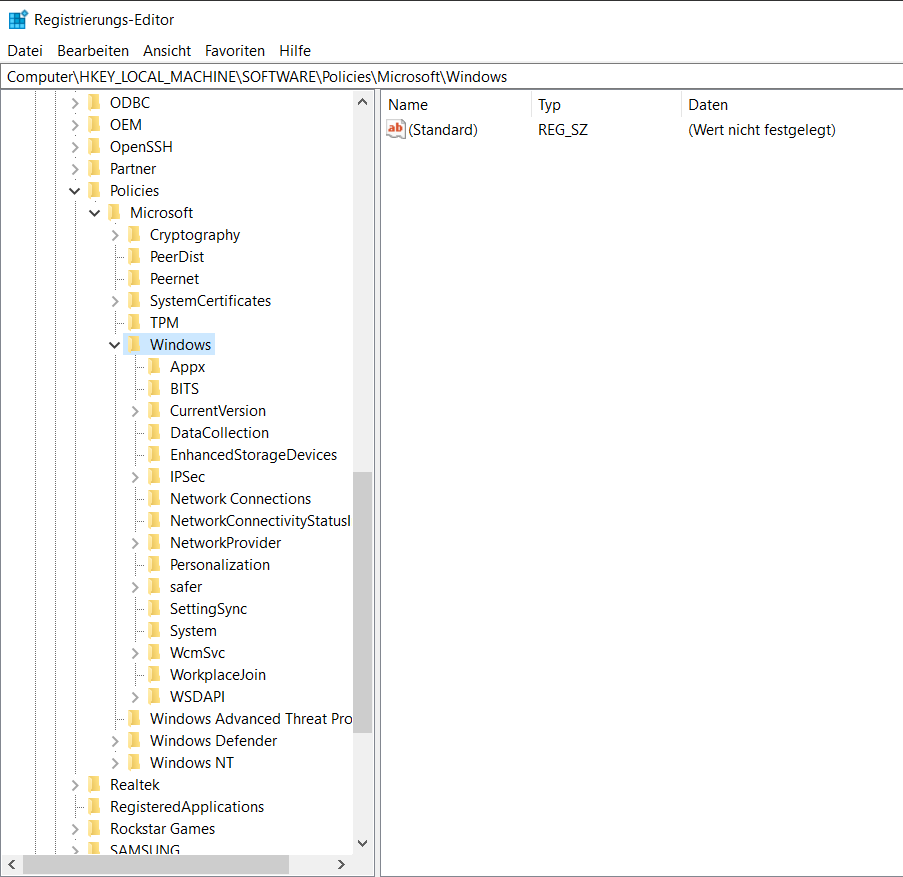
Task: Click the tree scroll down arrow
Action: point(362,844)
